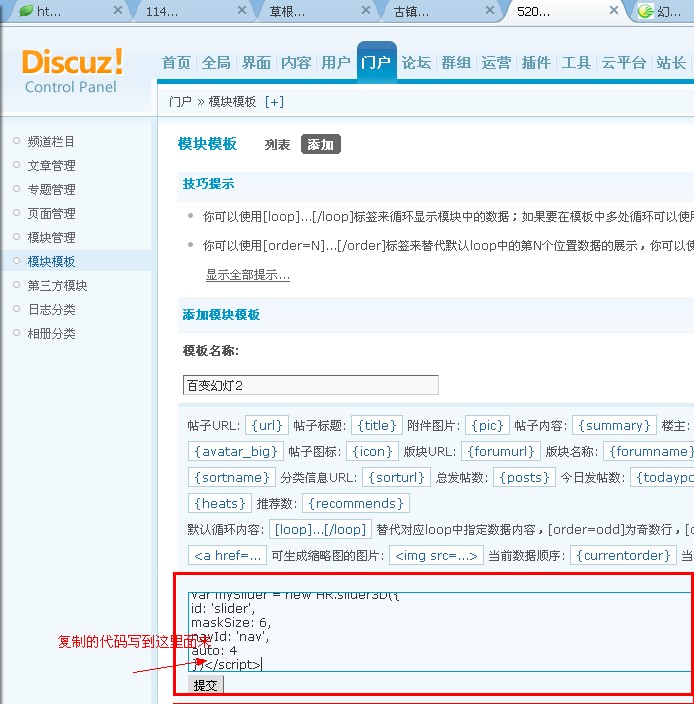The image size is (694, 704).
Task: Open 模块管理 in the left sidebar
Action: [51, 238]
